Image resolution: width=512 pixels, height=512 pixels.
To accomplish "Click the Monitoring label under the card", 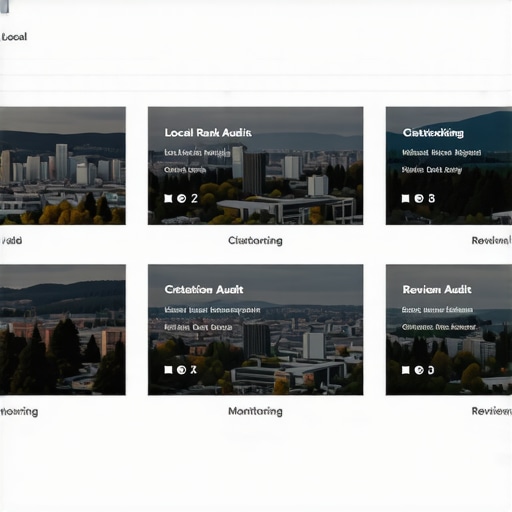I will pyautogui.click(x=255, y=411).
